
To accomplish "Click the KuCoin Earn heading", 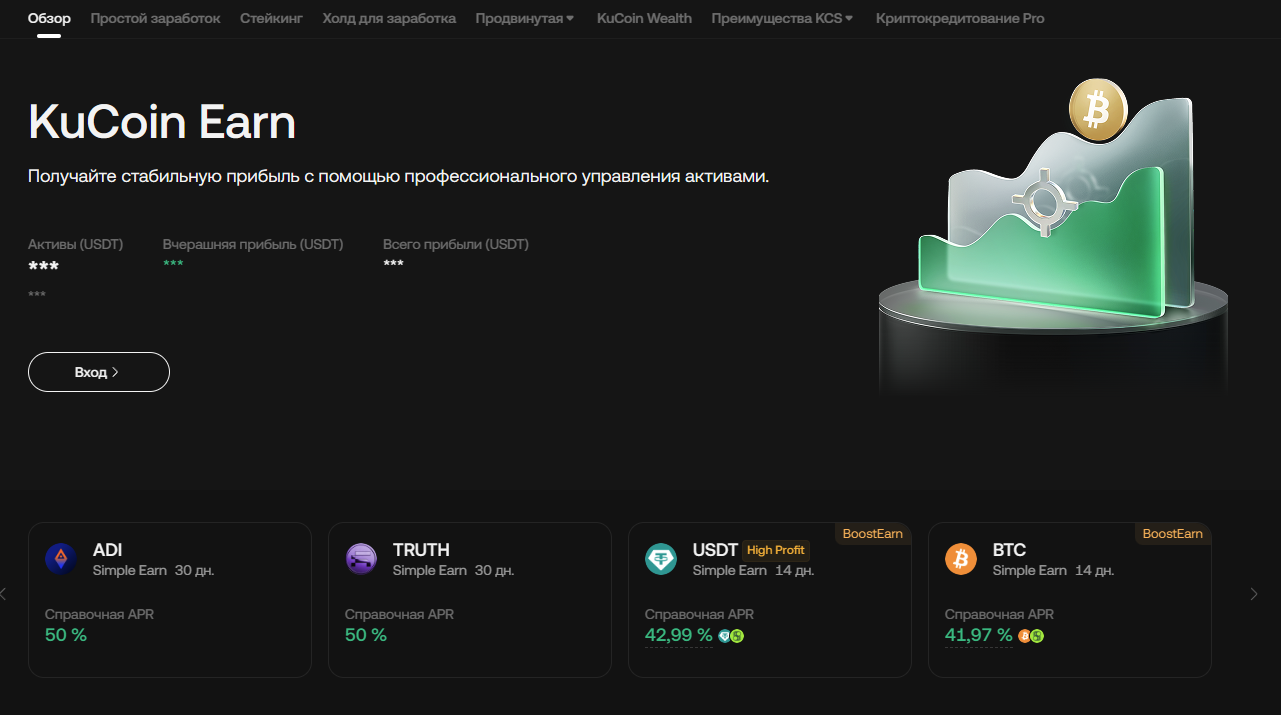I will 162,123.
